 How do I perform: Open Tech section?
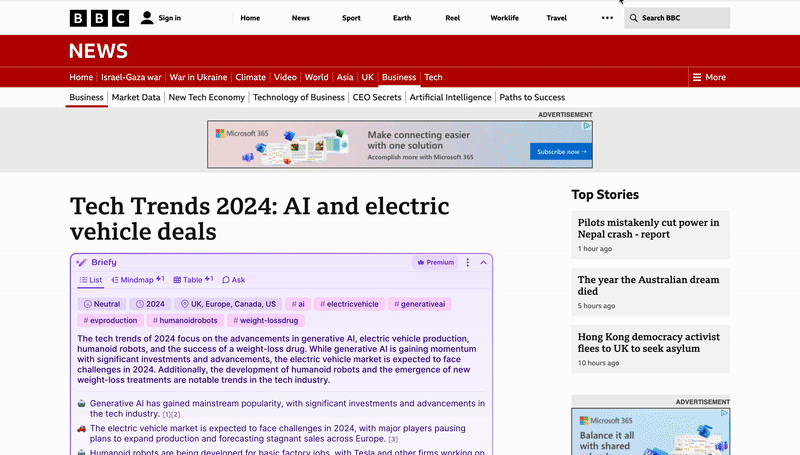click(433, 78)
